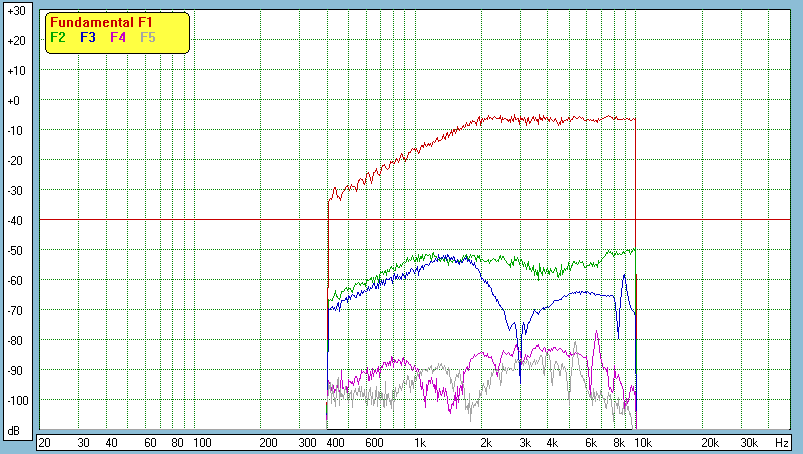Click the 3k label on frequency axis
Screen dimensions: 803x454
[x=525, y=442]
